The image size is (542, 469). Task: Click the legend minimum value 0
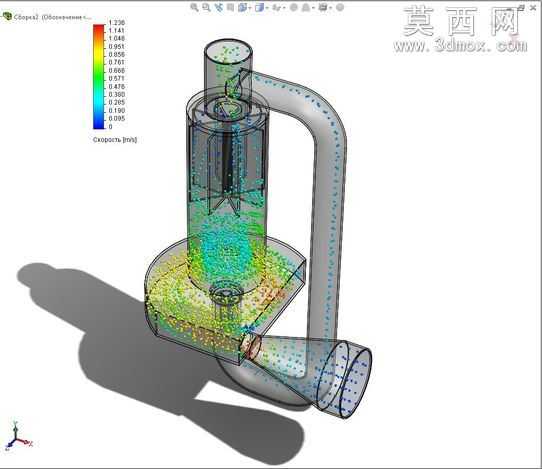point(111,126)
